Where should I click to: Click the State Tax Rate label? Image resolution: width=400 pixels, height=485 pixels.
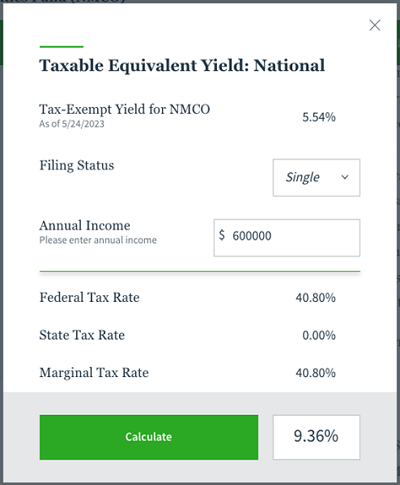pos(82,335)
